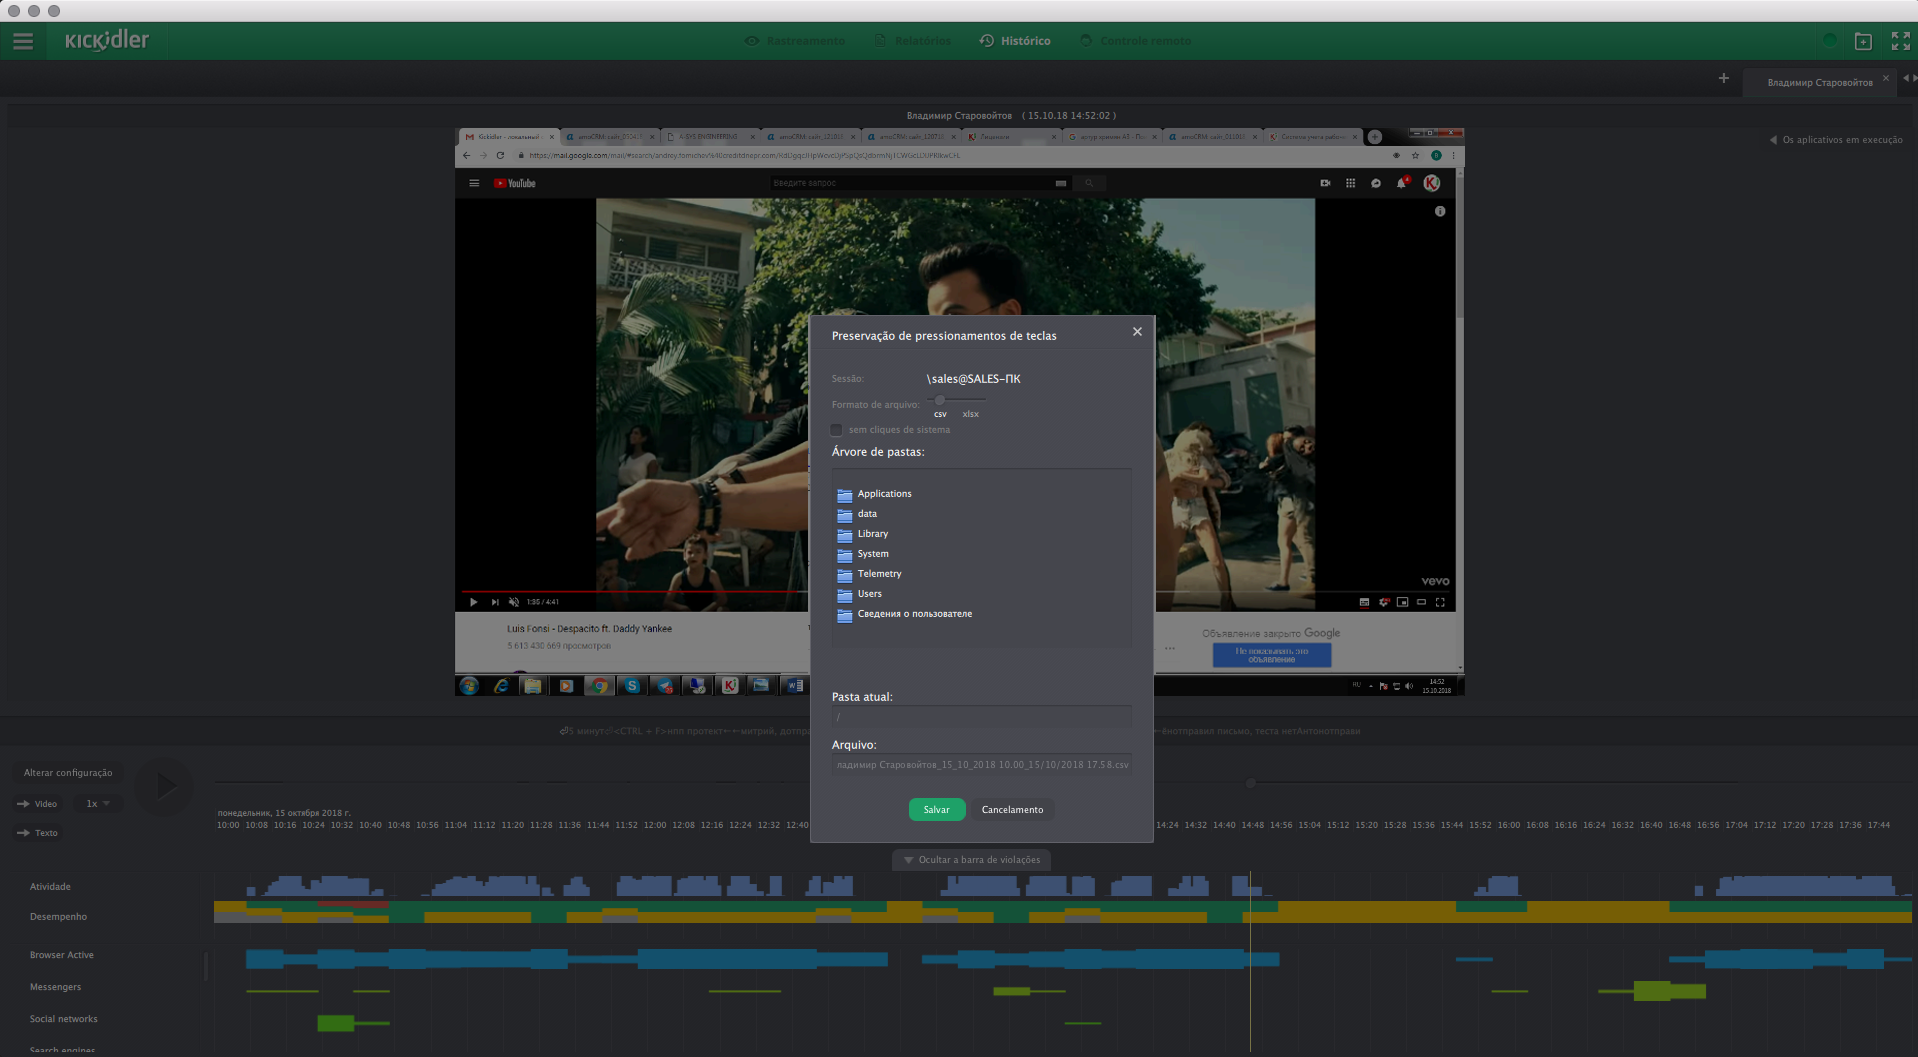Select the data folder
1918x1057 pixels.
867,514
